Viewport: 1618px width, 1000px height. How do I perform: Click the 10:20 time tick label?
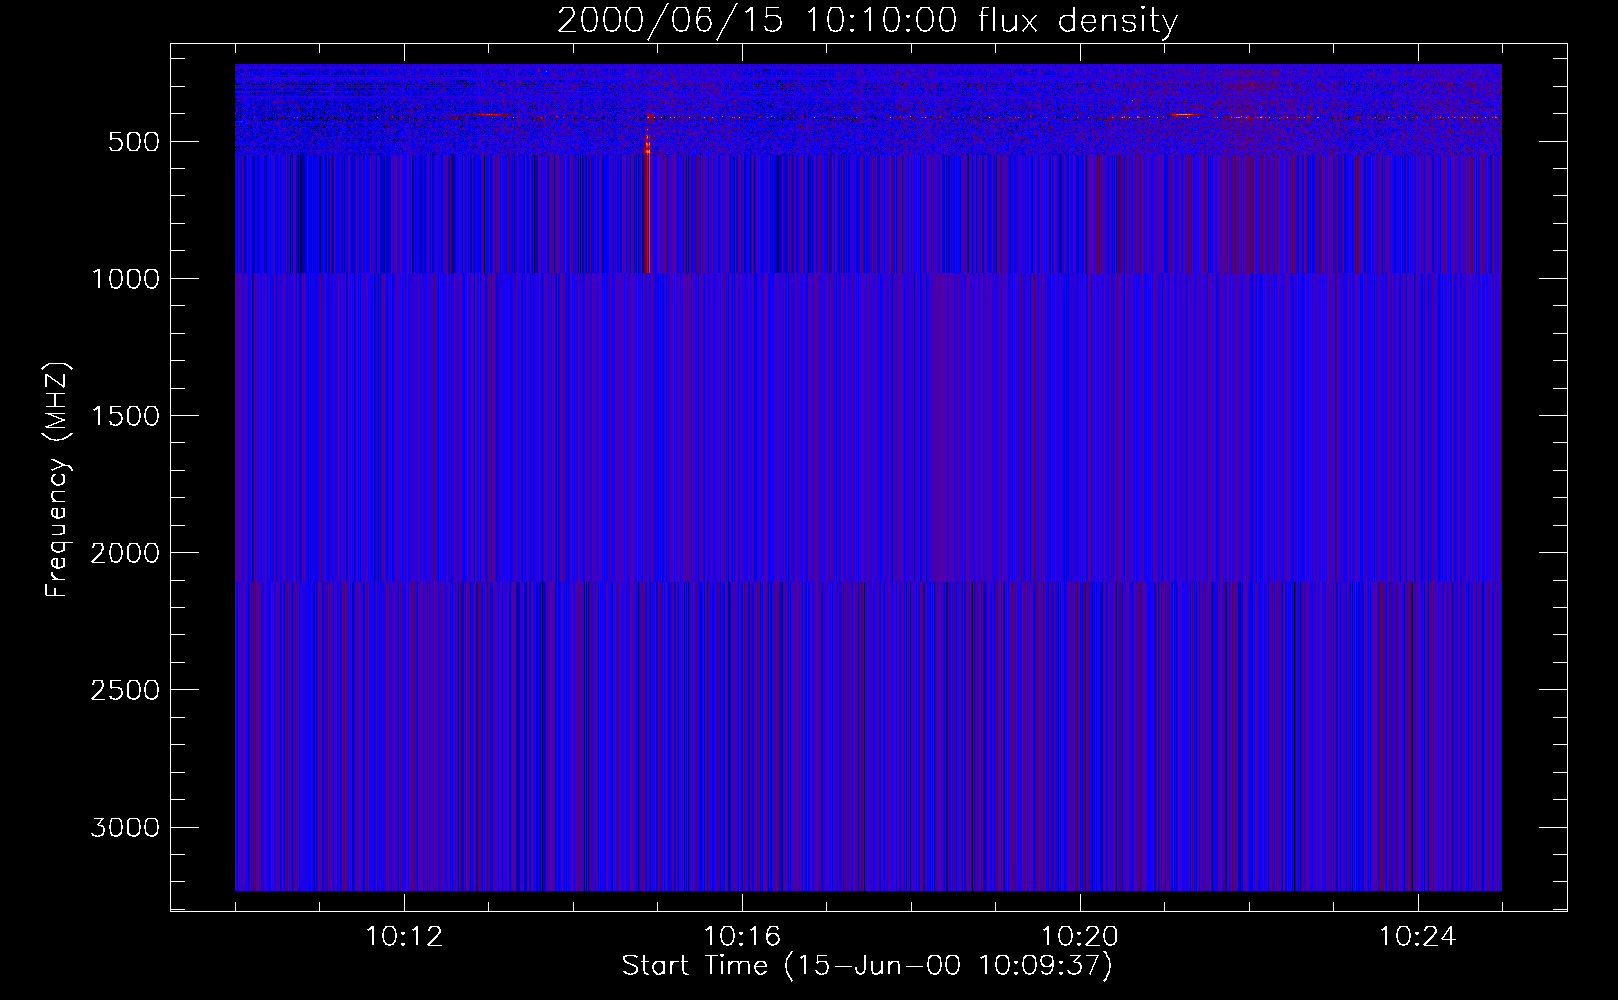point(1080,937)
